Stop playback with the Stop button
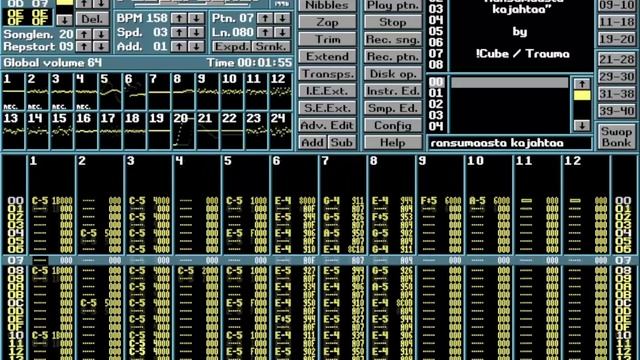The image size is (640, 360). point(393,22)
